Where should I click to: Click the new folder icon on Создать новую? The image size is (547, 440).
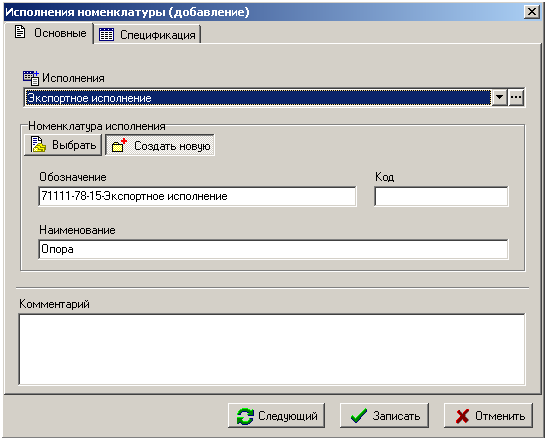tap(119, 145)
